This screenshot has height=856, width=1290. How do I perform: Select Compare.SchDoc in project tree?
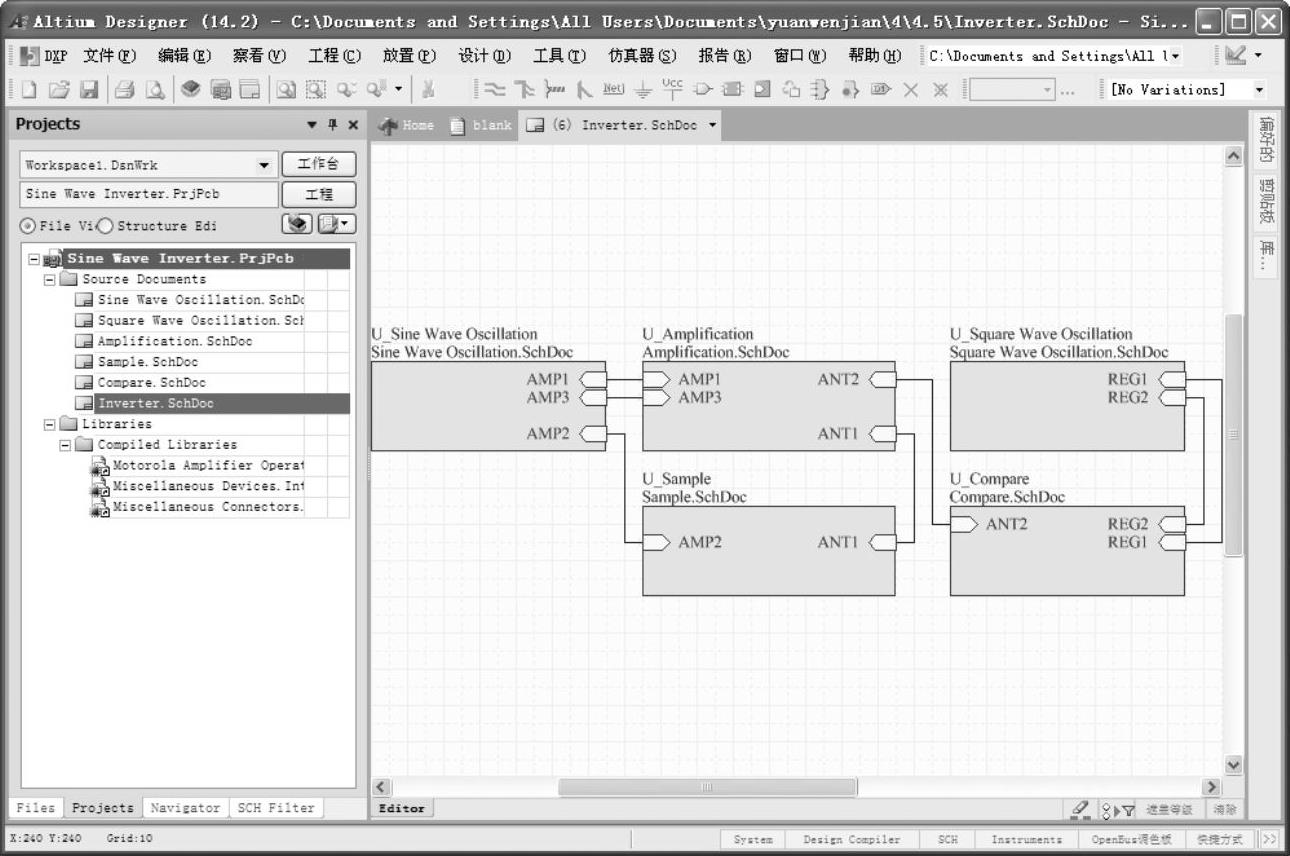coord(152,383)
